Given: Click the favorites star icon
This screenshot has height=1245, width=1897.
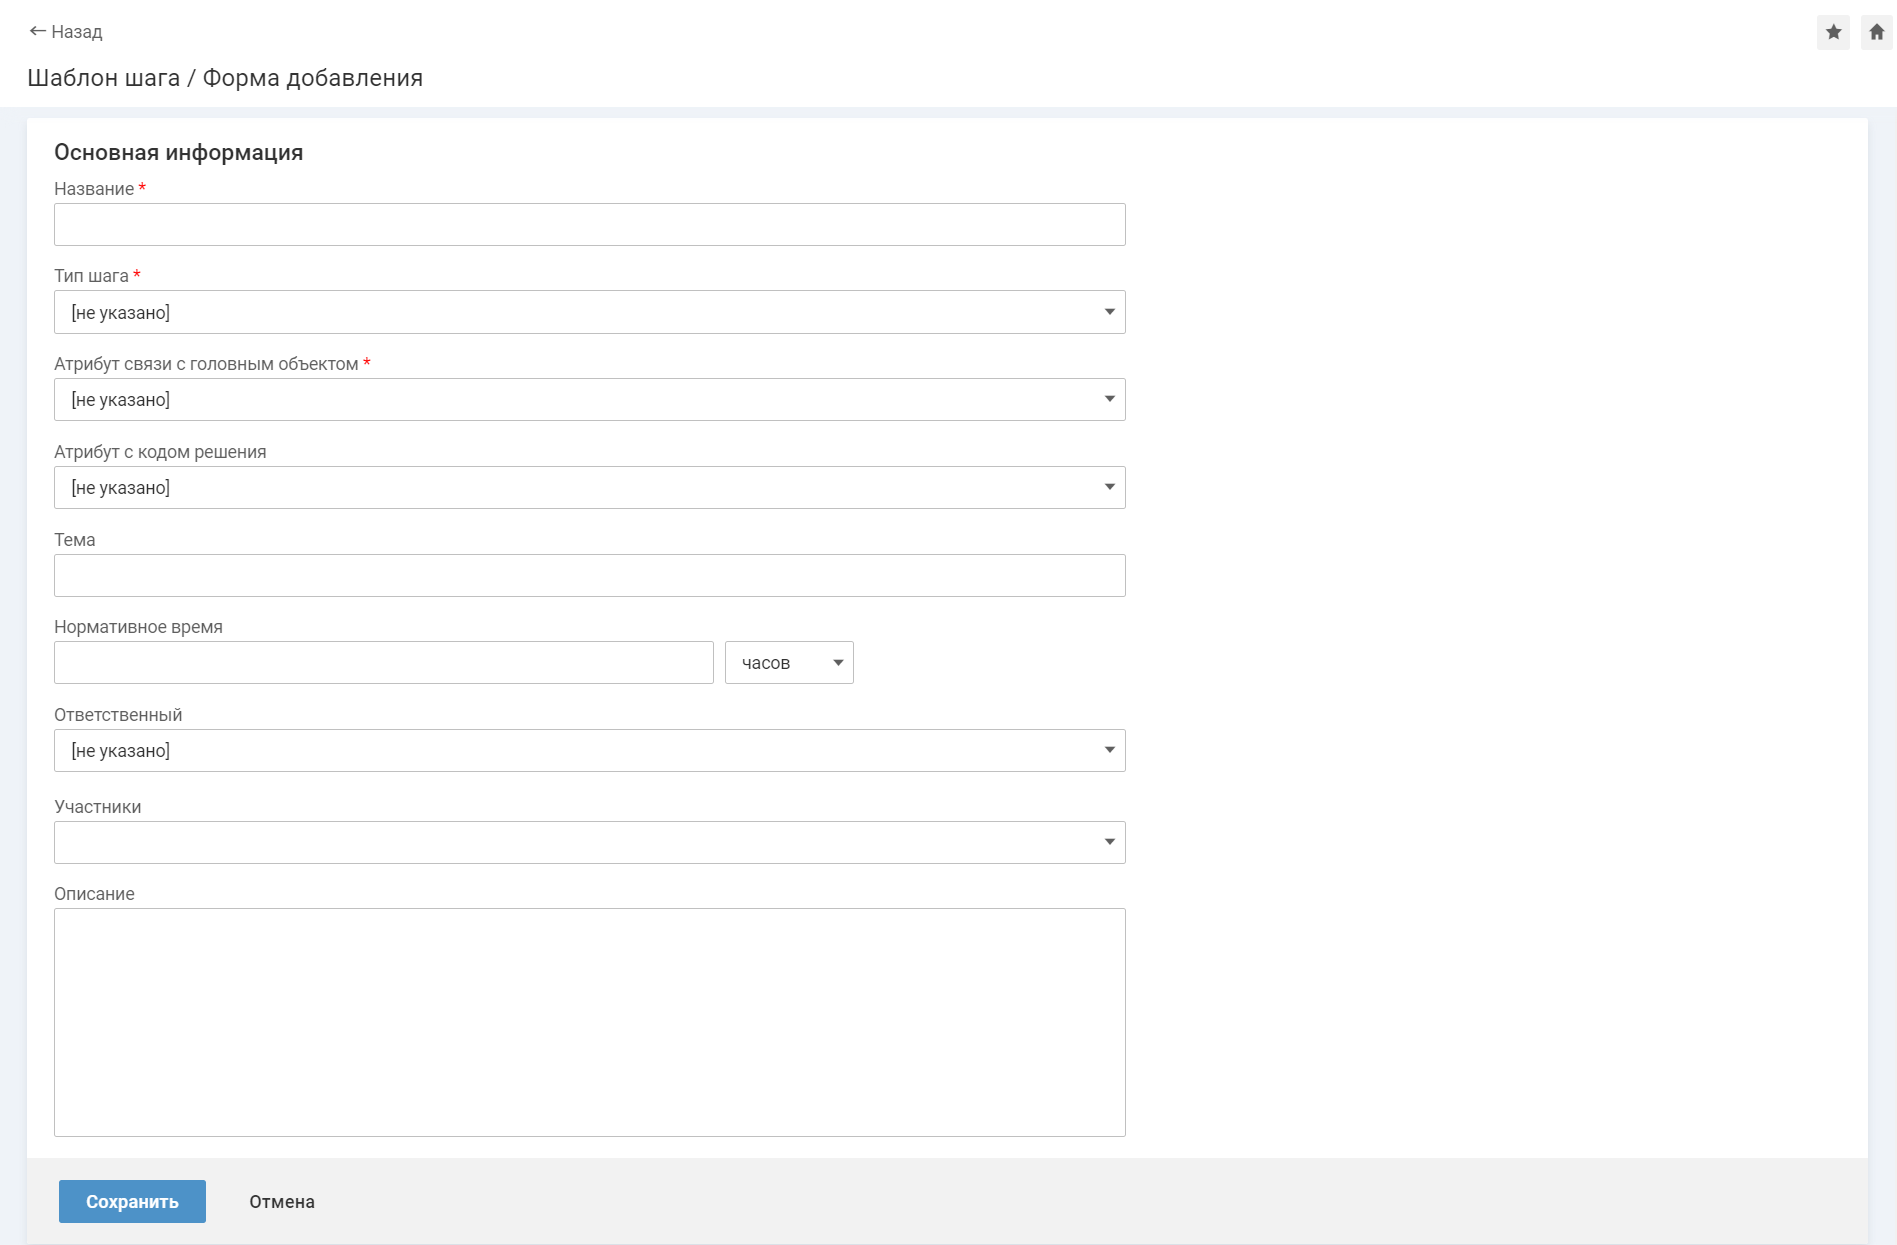Looking at the screenshot, I should (x=1833, y=32).
